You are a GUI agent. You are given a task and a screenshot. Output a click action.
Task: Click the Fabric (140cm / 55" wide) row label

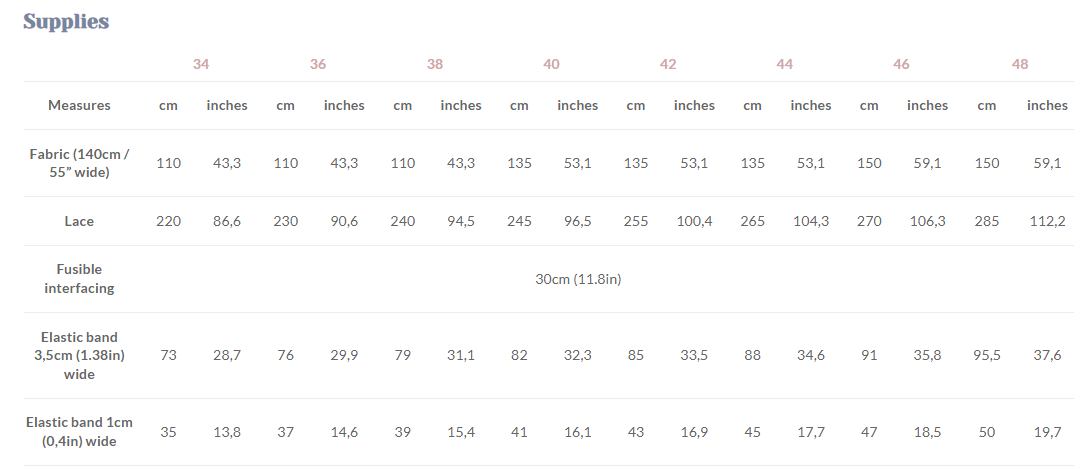[x=79, y=163]
